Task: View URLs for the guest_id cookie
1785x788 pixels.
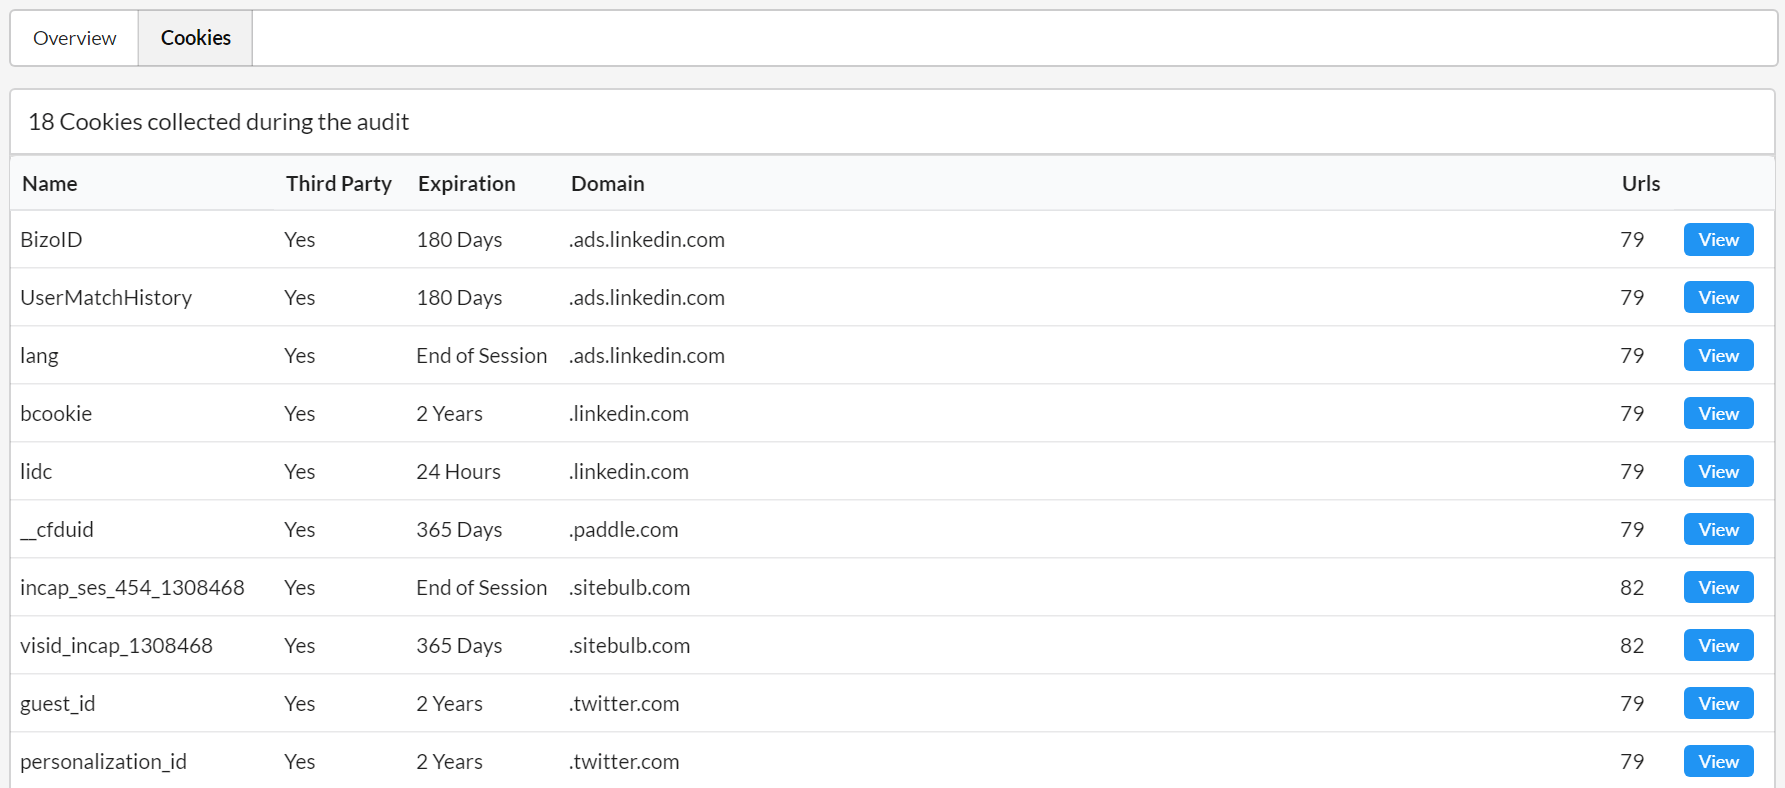Action: [x=1718, y=704]
